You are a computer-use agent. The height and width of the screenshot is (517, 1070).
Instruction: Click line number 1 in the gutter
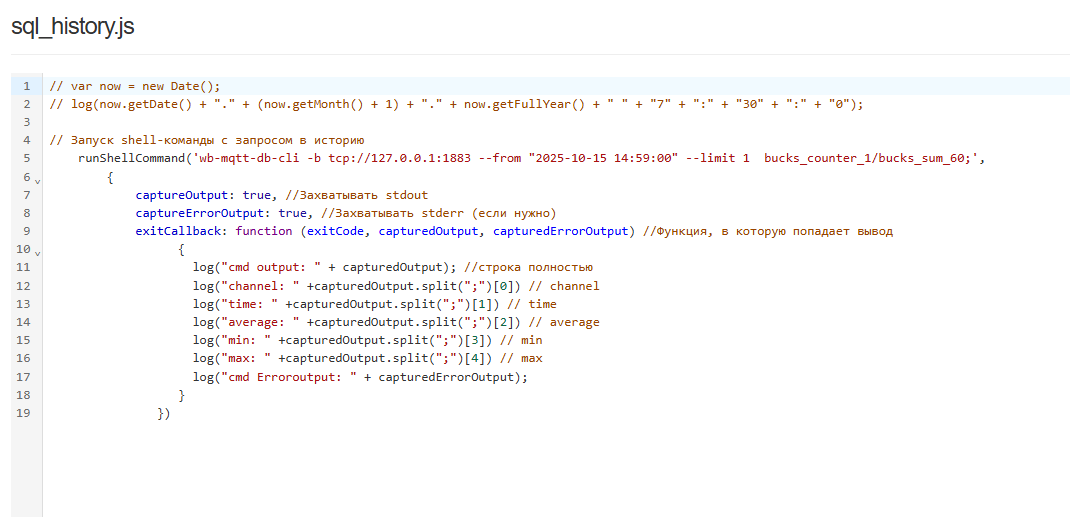(26, 86)
